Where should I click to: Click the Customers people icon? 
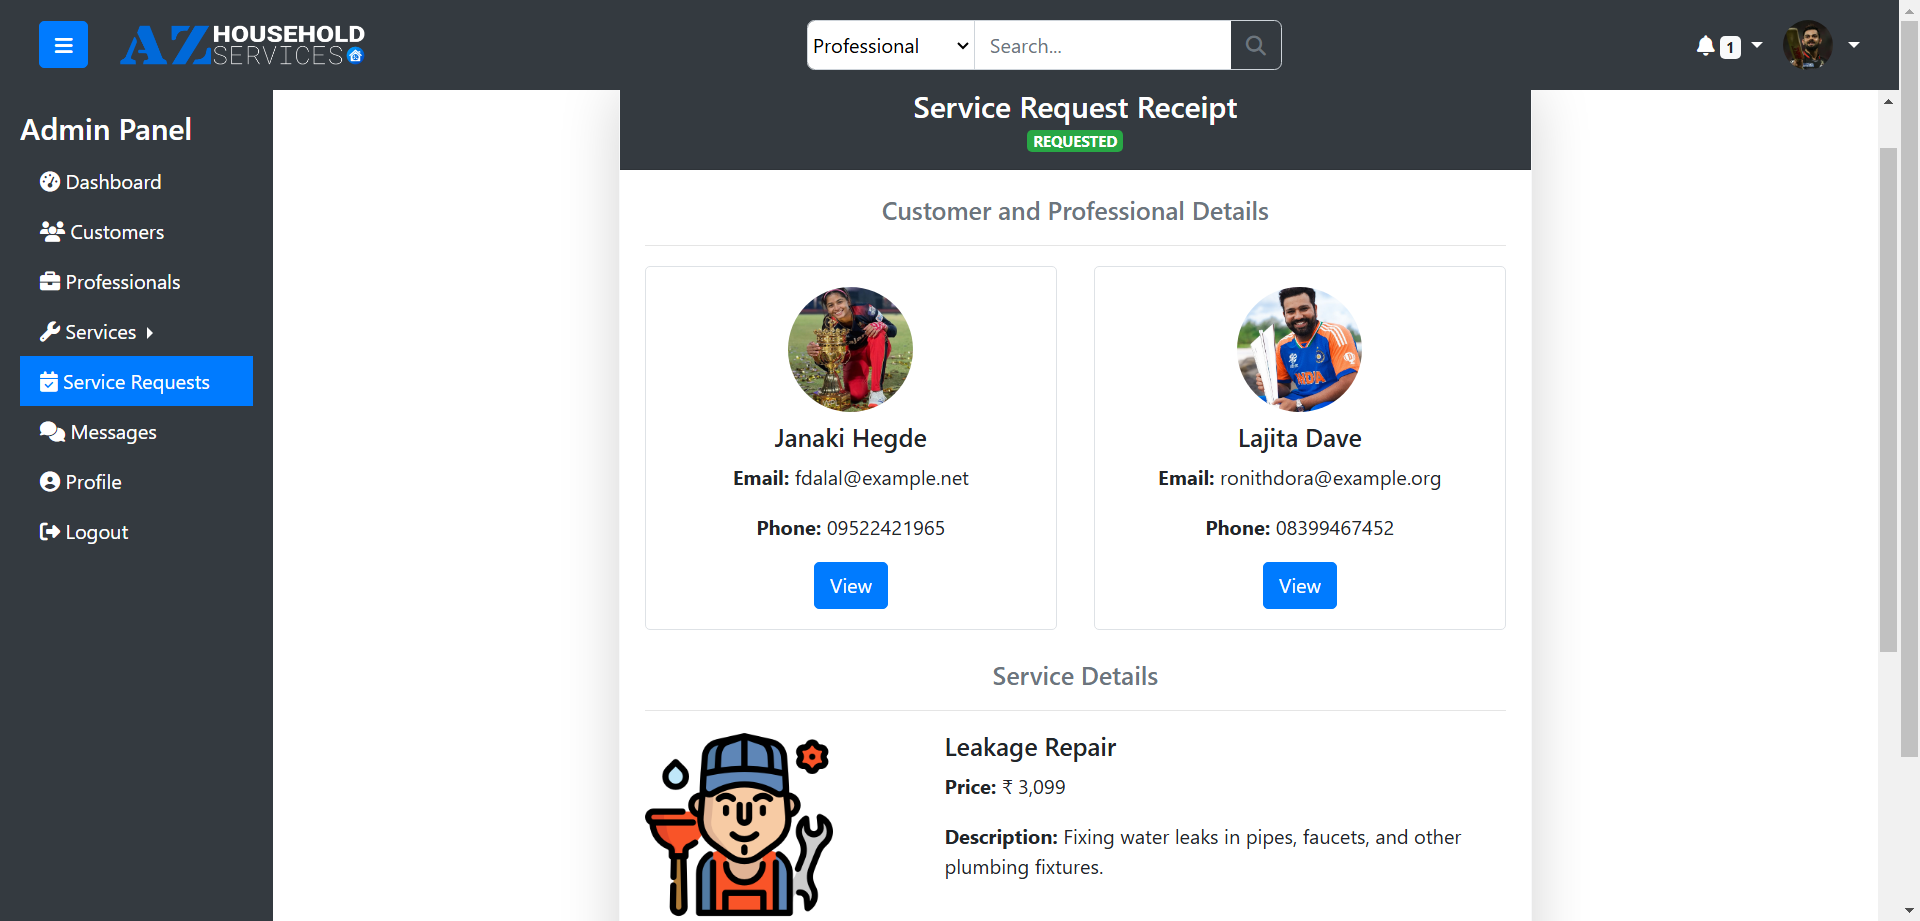tap(51, 231)
